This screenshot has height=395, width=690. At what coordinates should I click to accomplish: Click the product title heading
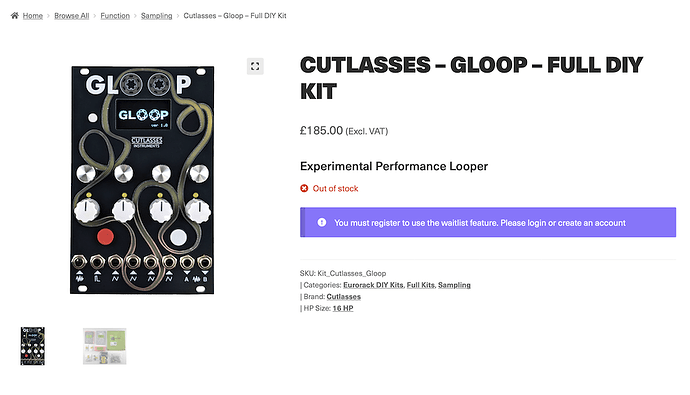471,78
